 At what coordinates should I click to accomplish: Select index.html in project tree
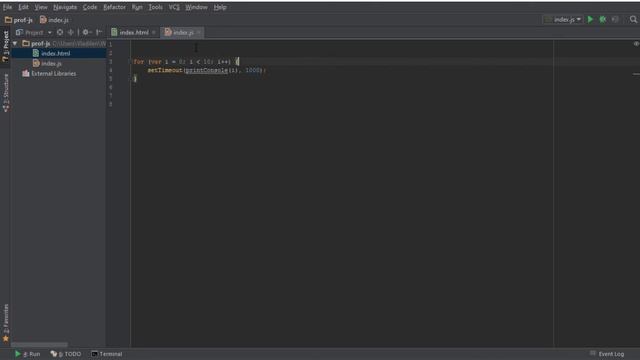56,53
